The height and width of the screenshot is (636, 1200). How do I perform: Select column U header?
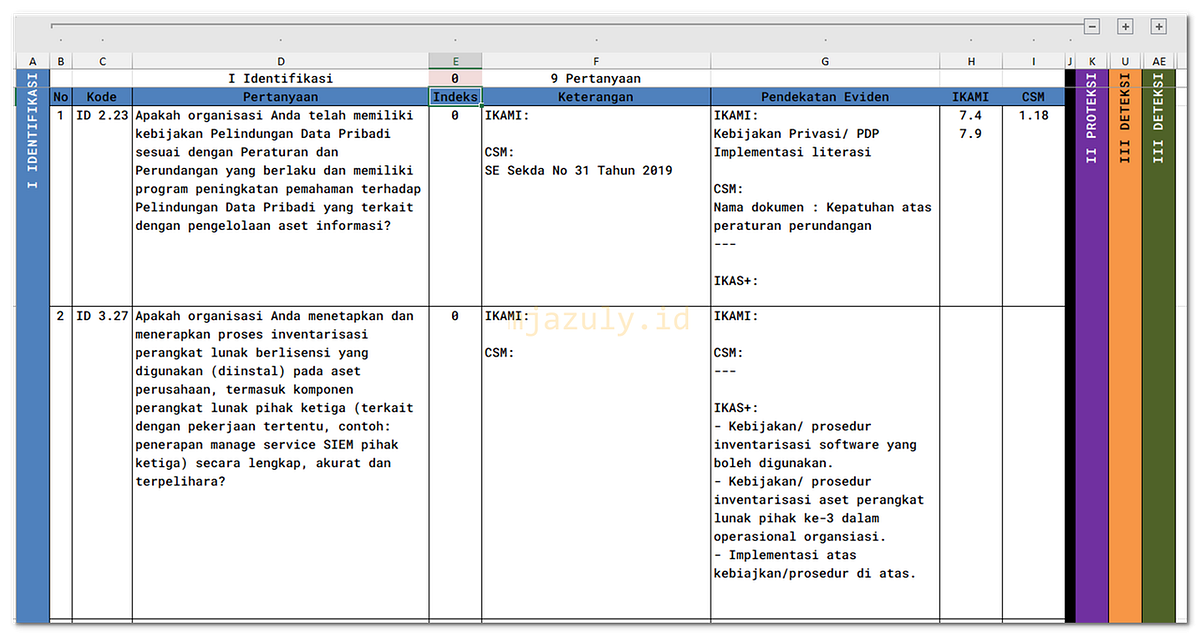tap(1125, 62)
